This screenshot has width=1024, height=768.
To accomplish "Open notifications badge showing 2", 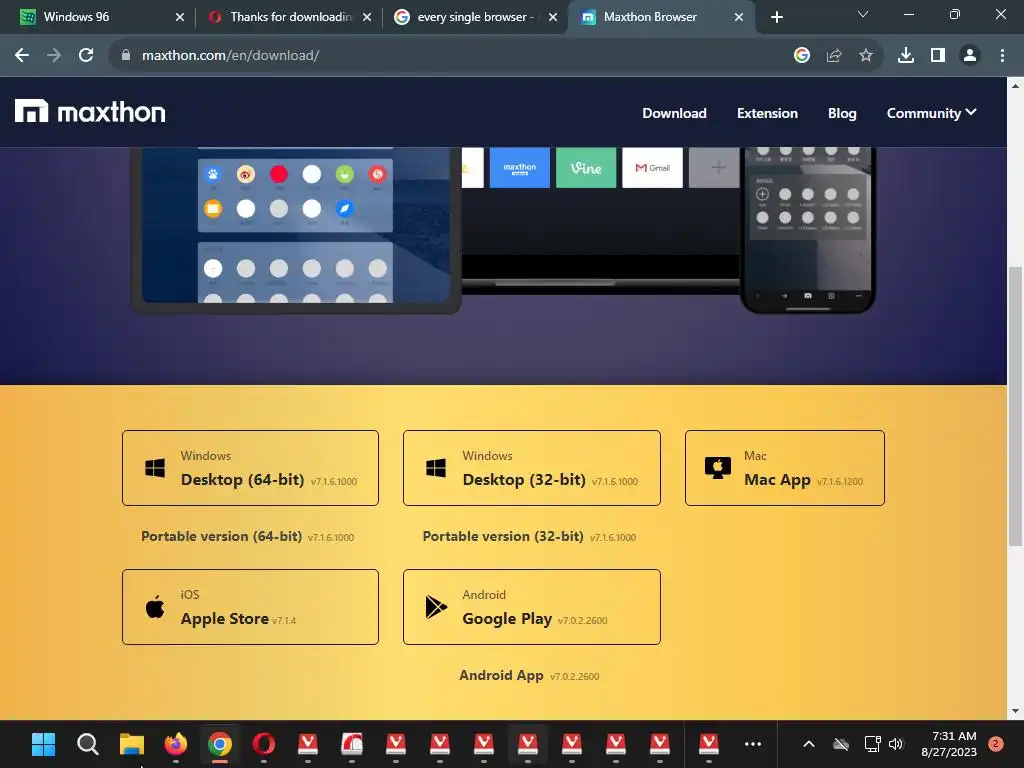I will 996,744.
